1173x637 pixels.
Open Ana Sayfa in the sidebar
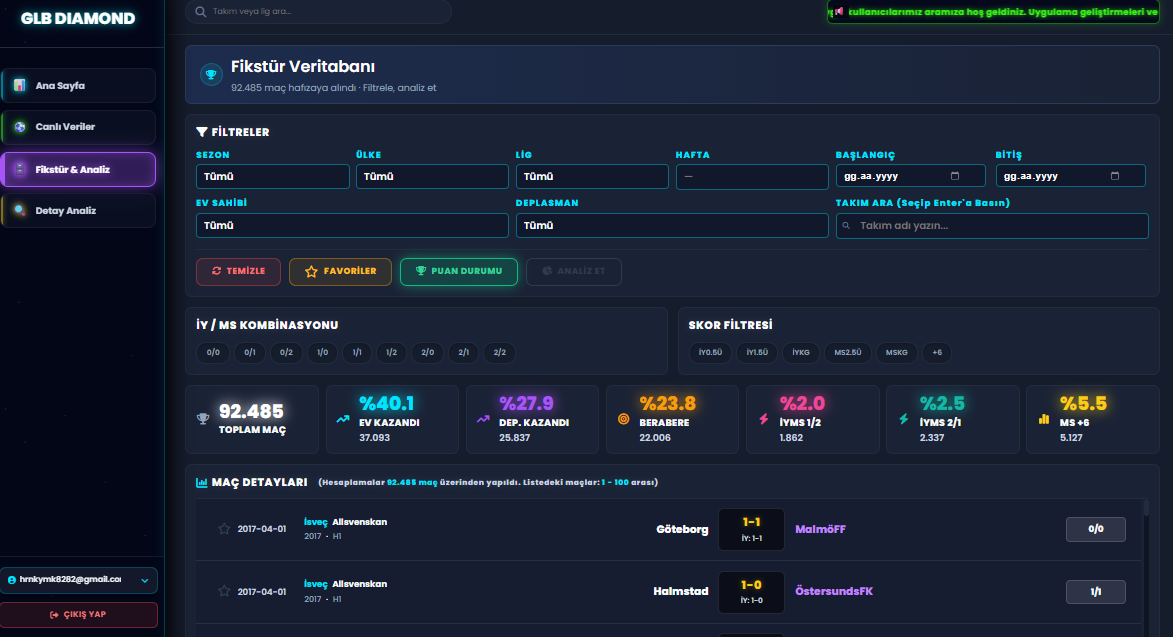coord(79,85)
